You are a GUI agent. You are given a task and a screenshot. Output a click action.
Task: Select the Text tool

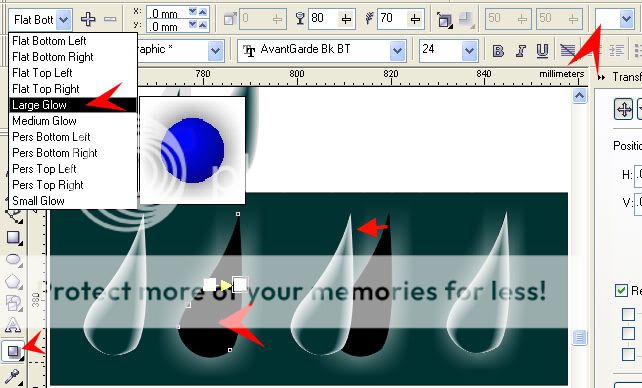coord(13,325)
